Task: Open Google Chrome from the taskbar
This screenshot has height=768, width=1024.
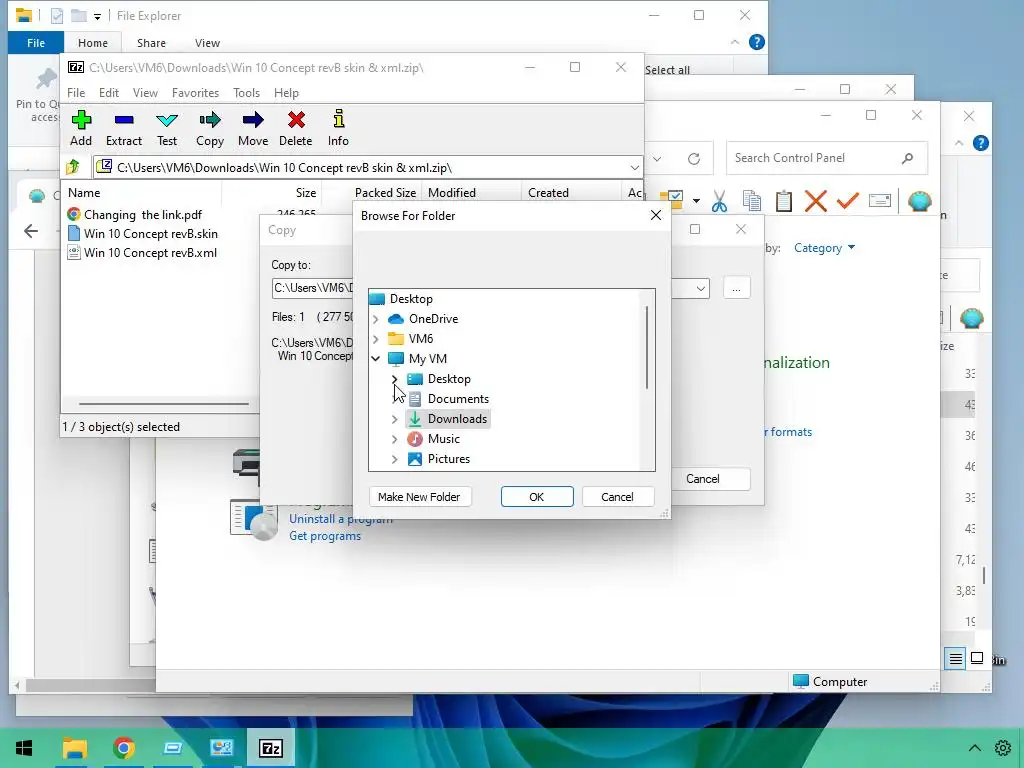Action: [123, 748]
